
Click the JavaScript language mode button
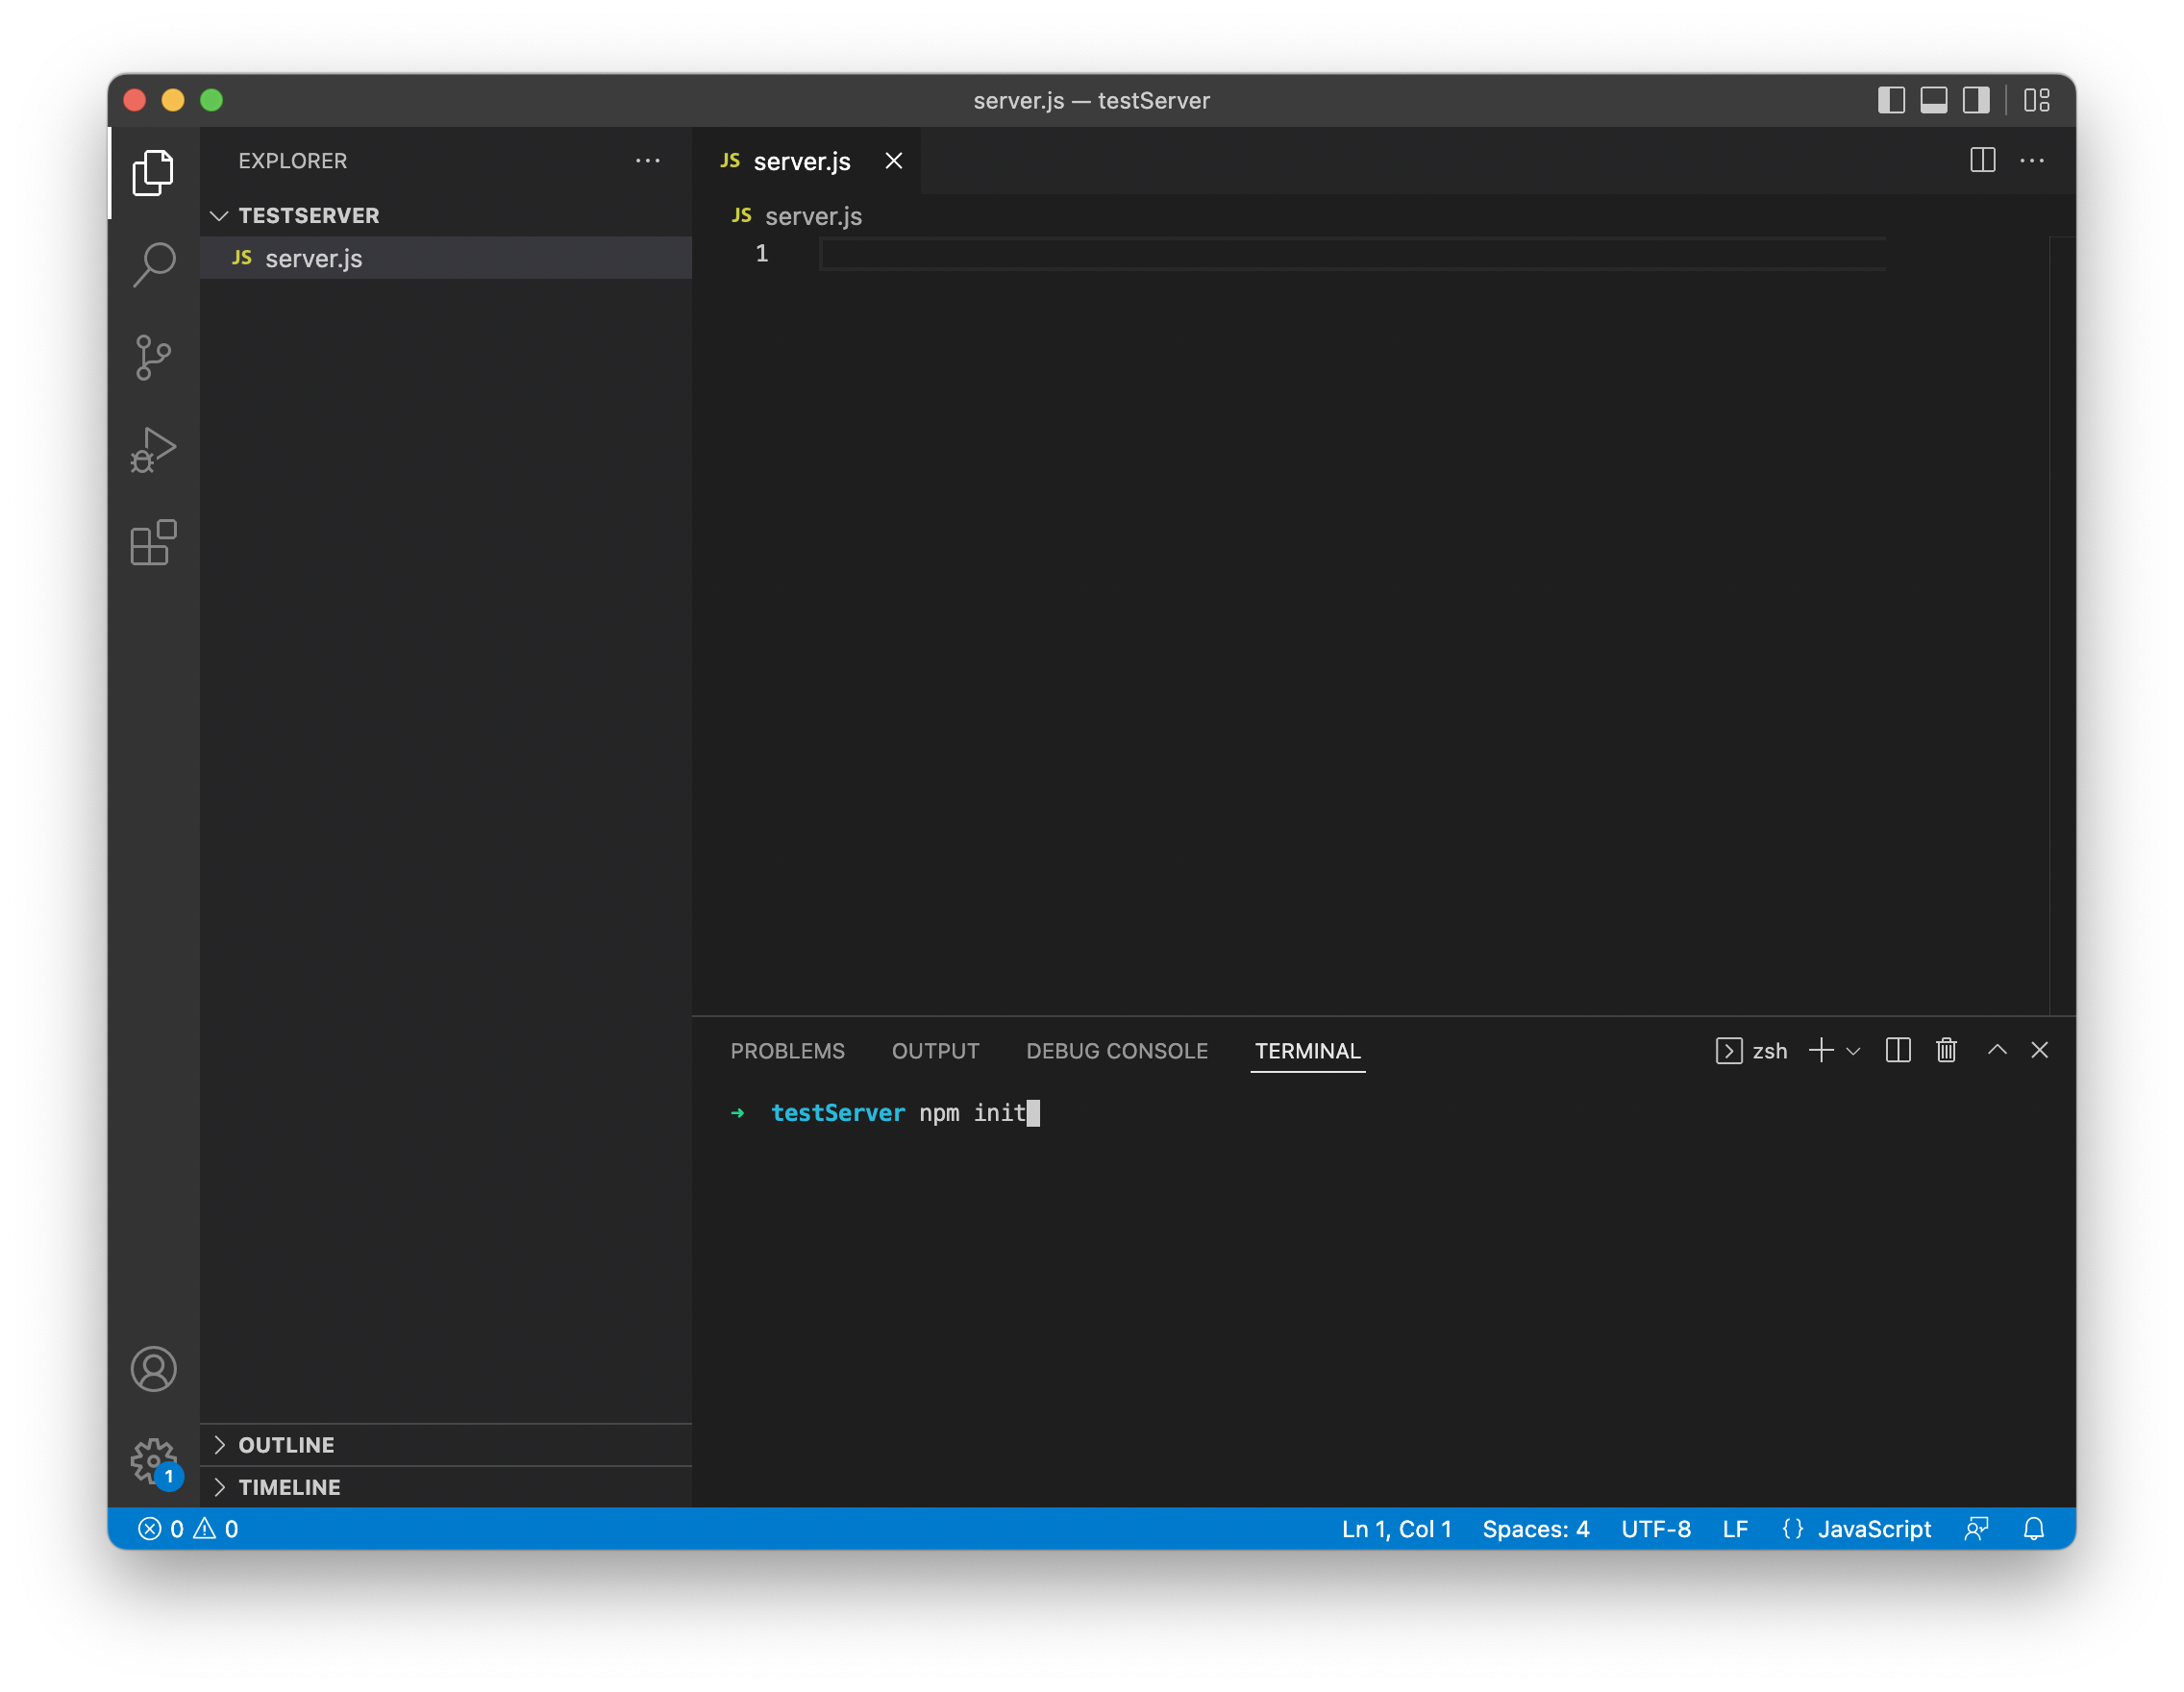coord(1873,1529)
